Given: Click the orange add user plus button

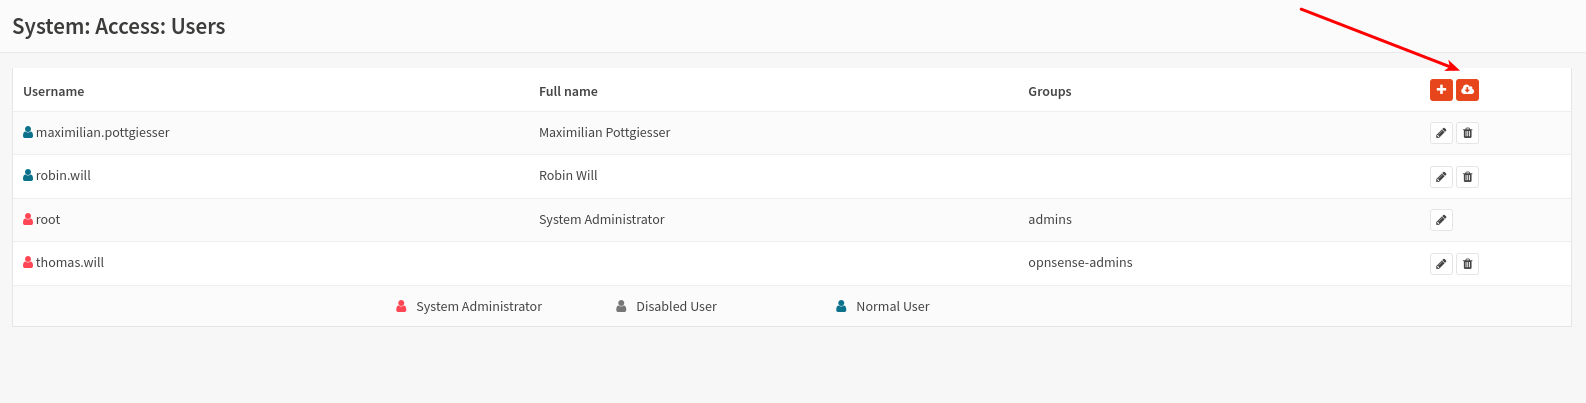Looking at the screenshot, I should coord(1441,90).
